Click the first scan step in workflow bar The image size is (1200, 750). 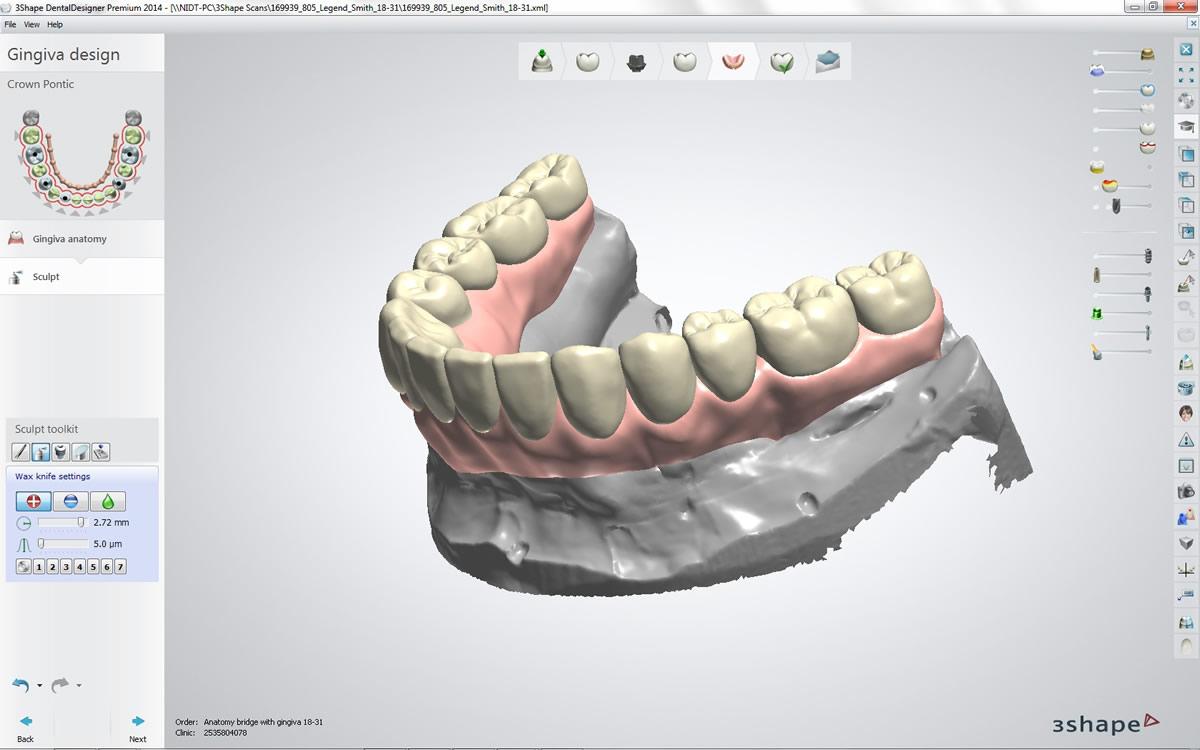541,61
